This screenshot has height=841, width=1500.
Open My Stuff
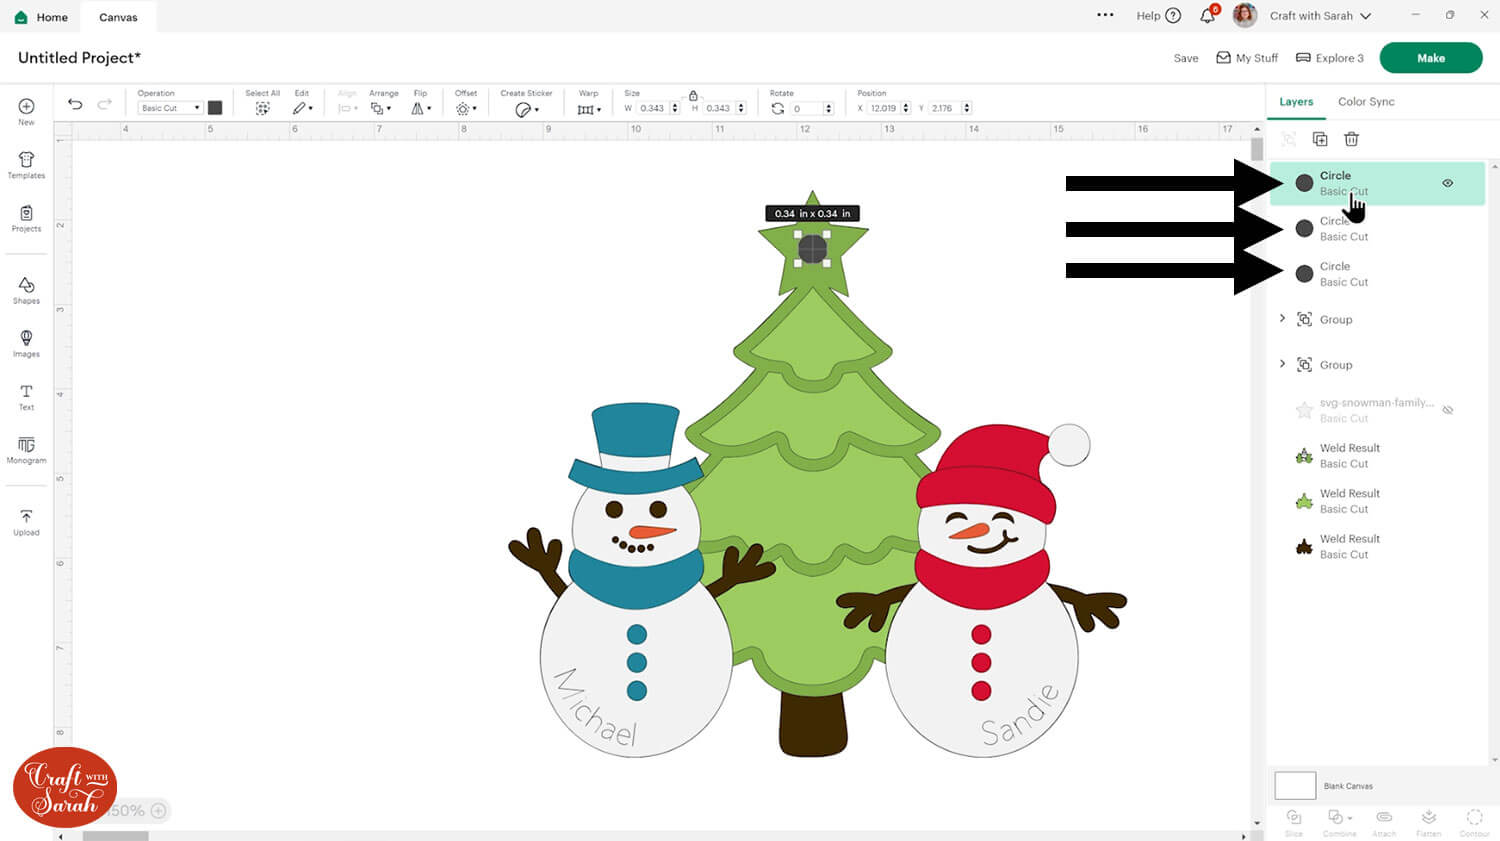(1247, 58)
